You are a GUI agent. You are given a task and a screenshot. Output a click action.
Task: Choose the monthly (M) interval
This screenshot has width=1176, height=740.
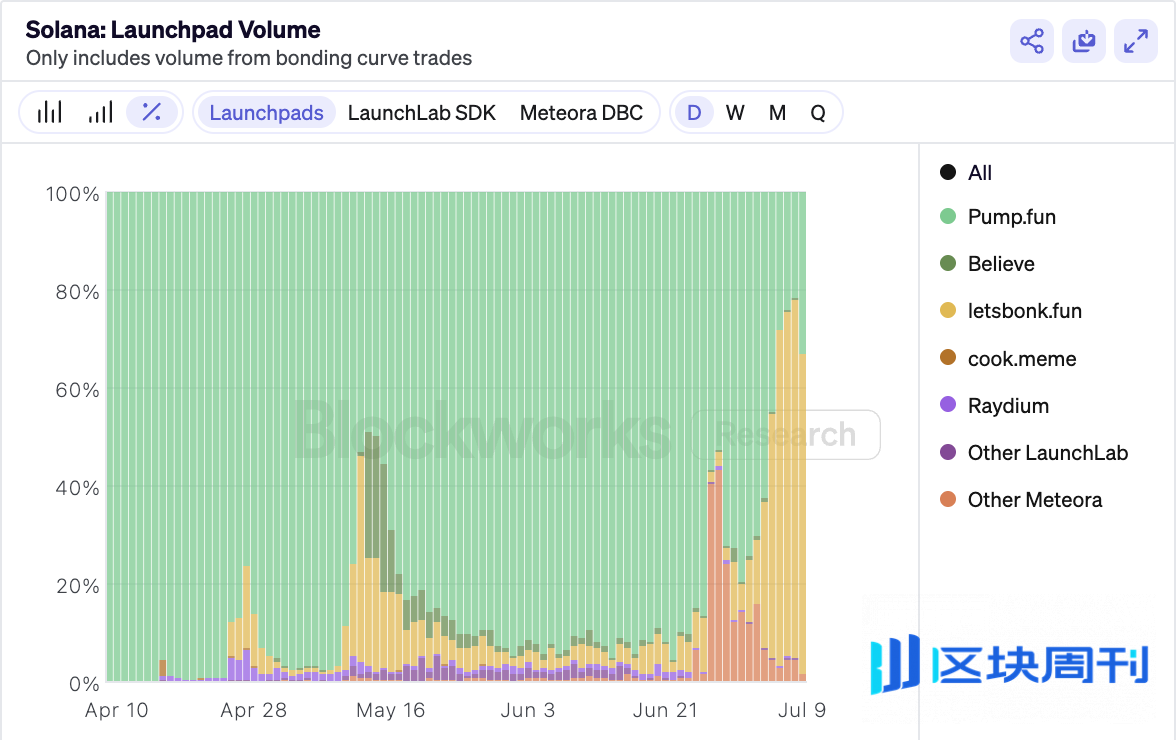(x=777, y=112)
